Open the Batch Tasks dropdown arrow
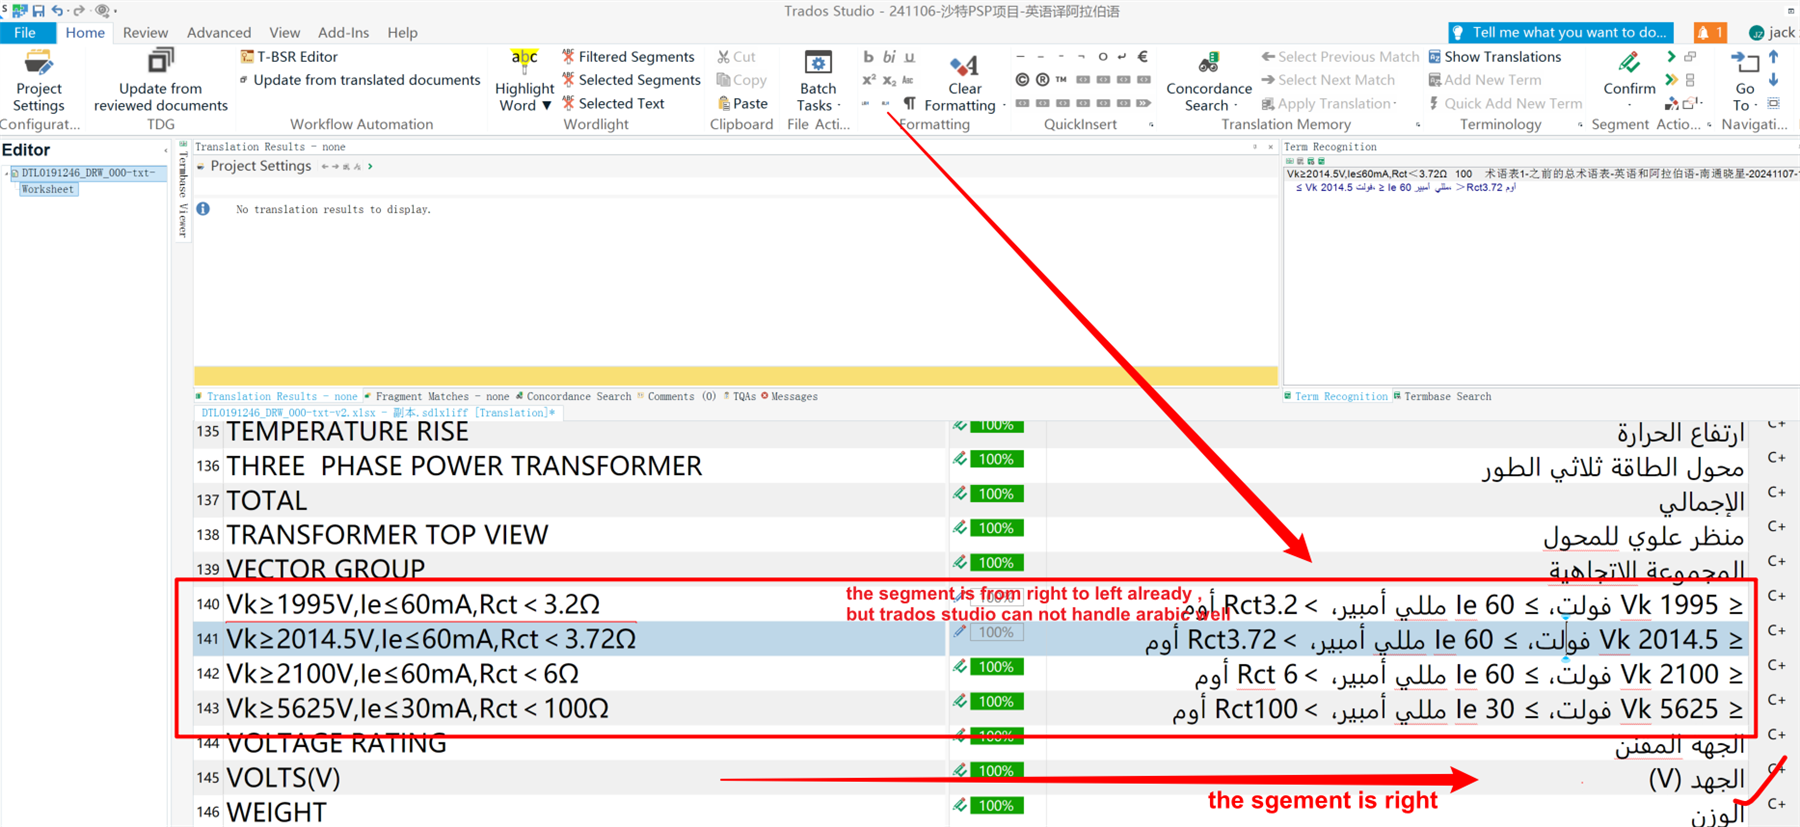1800x827 pixels. pyautogui.click(x=838, y=106)
